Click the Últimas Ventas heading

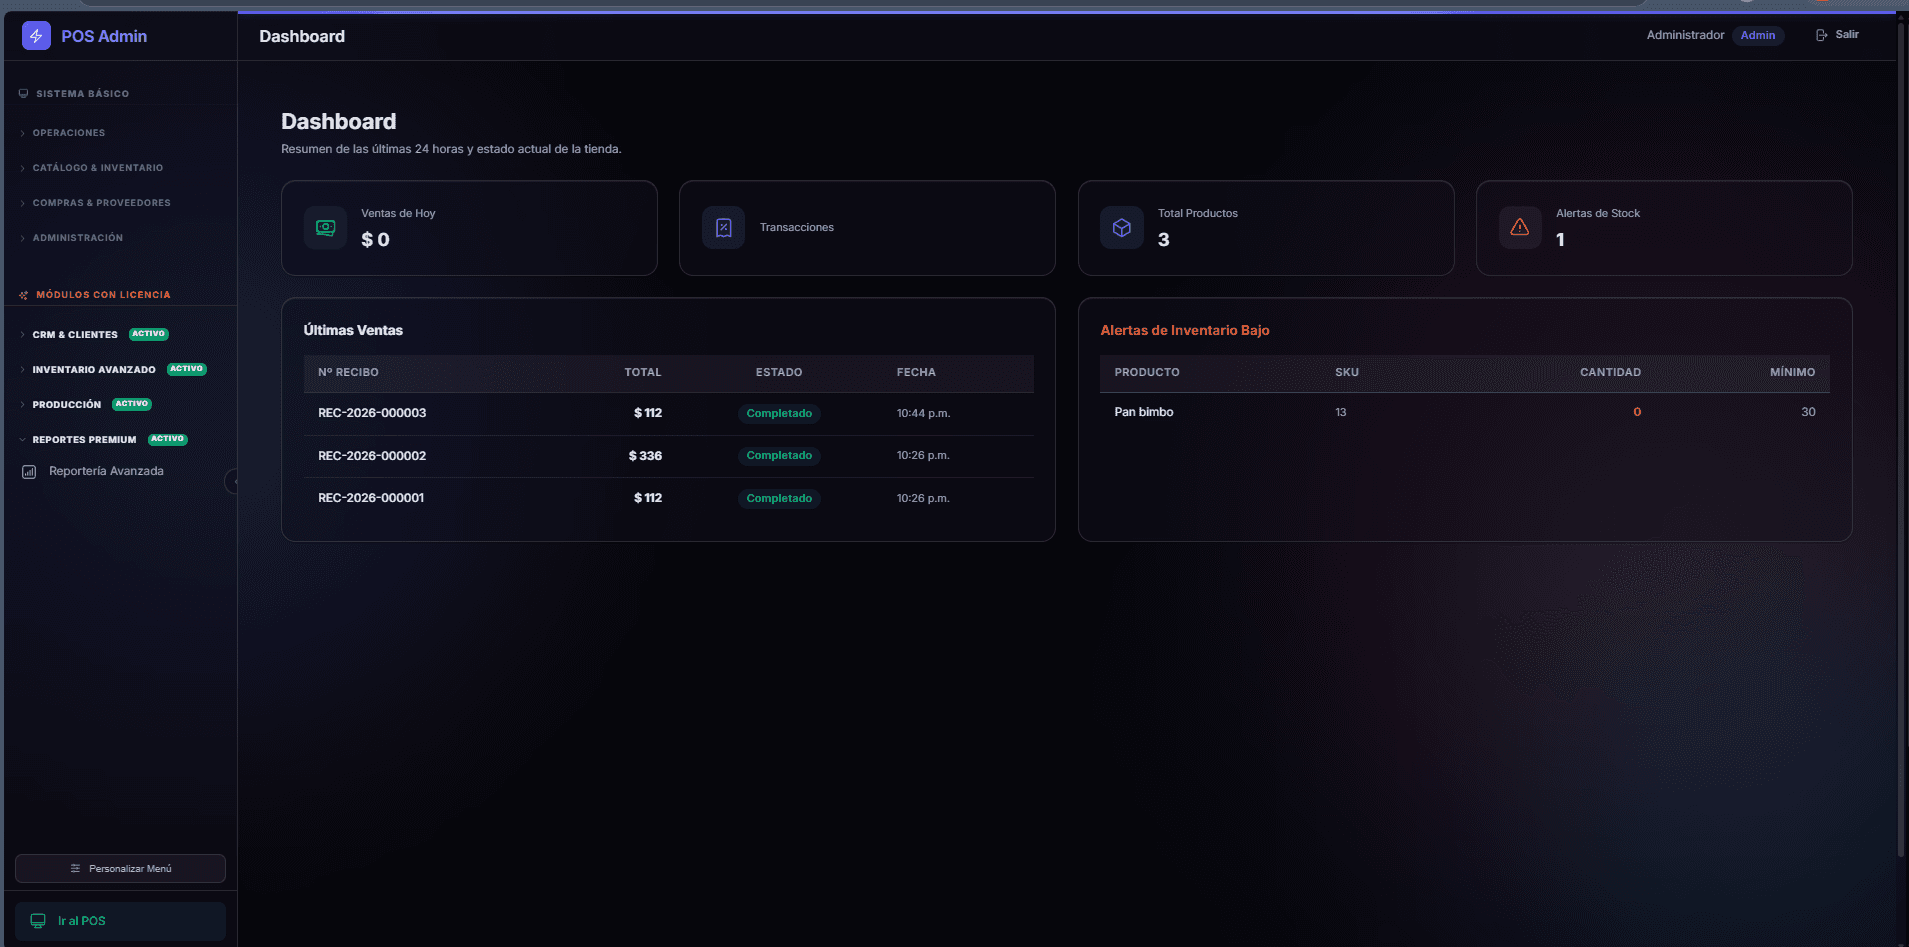click(353, 330)
